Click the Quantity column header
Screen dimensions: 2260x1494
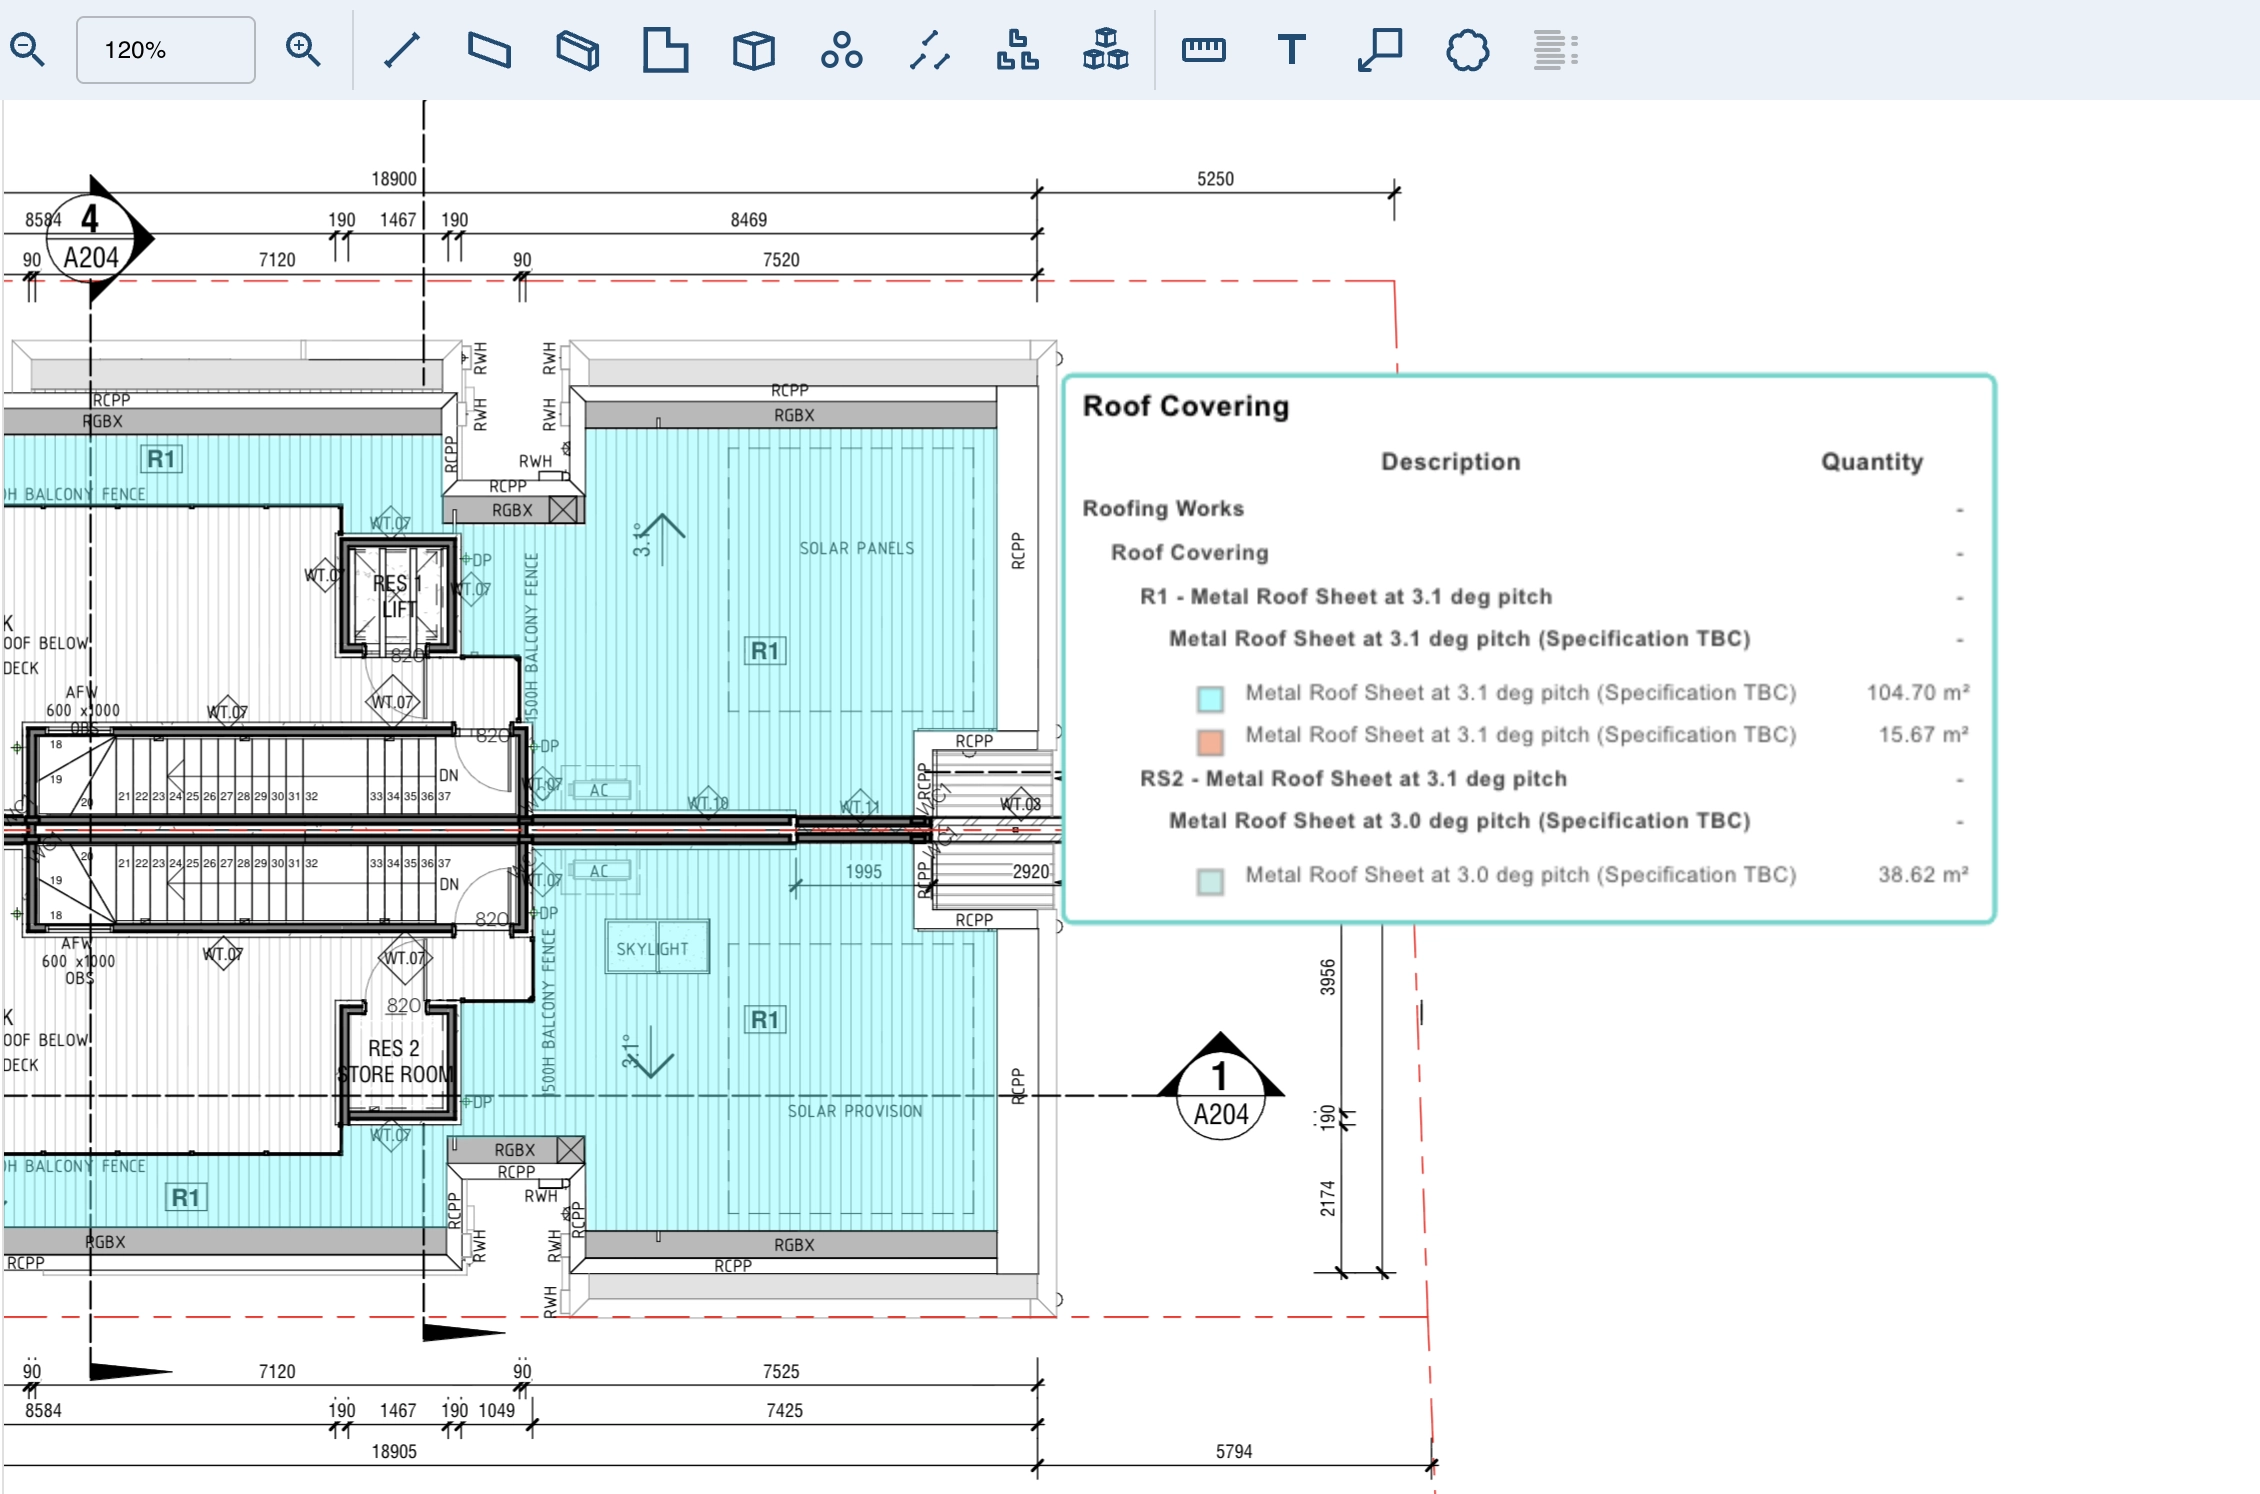pos(1871,462)
